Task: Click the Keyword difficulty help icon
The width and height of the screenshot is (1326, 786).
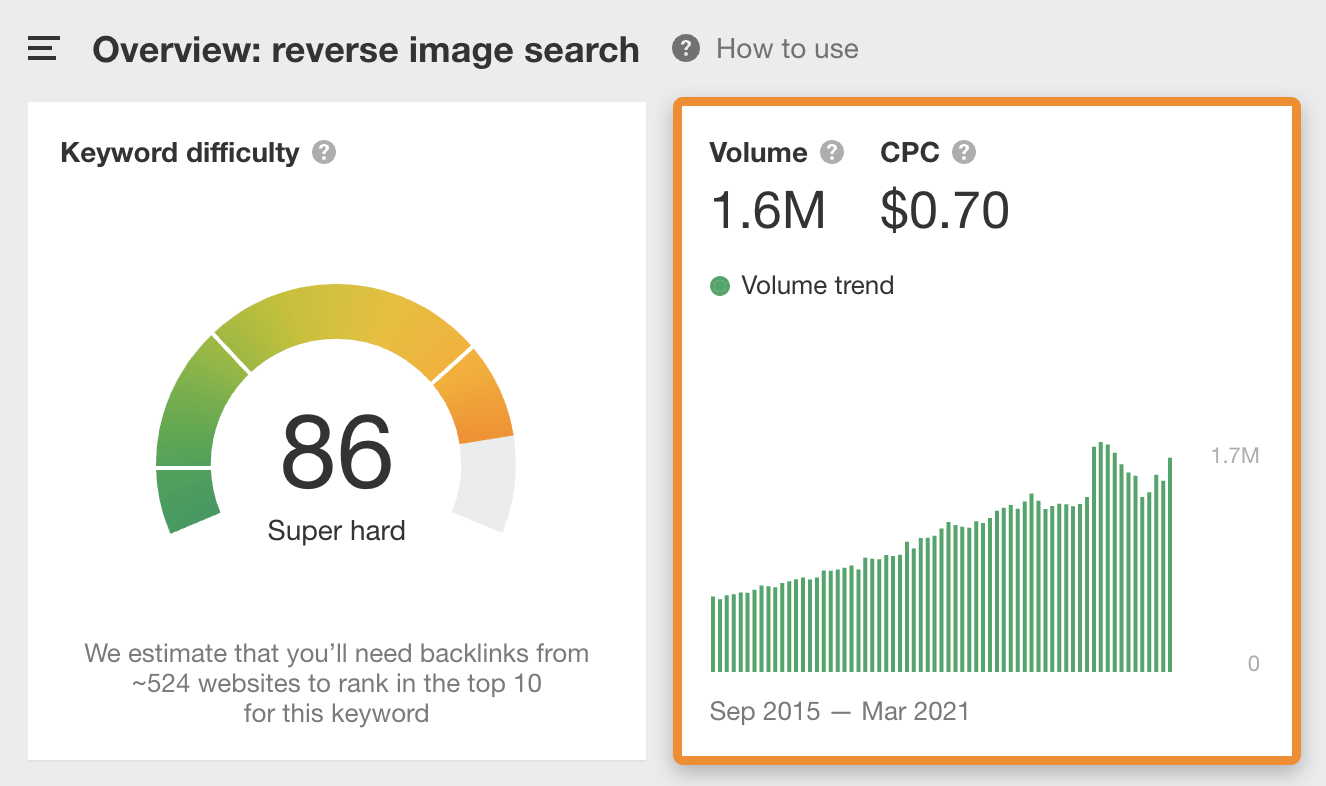Action: tap(324, 153)
